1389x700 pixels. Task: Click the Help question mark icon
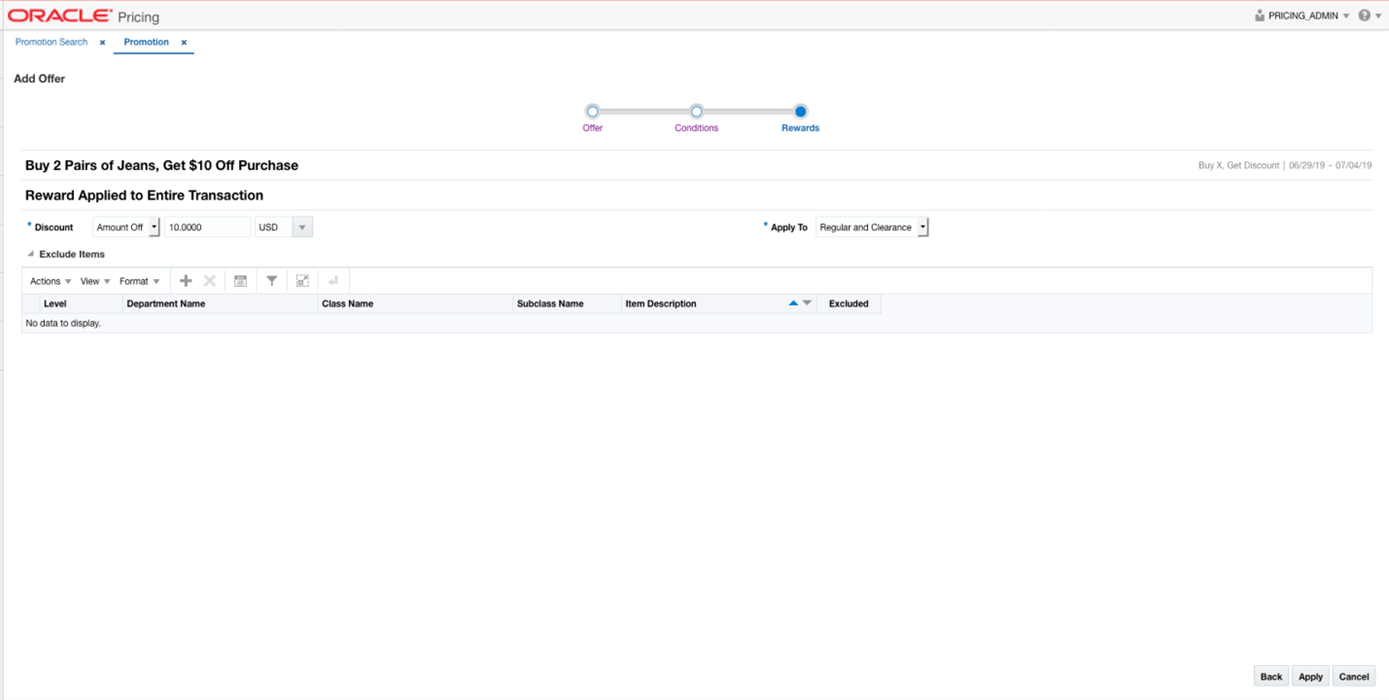1364,16
